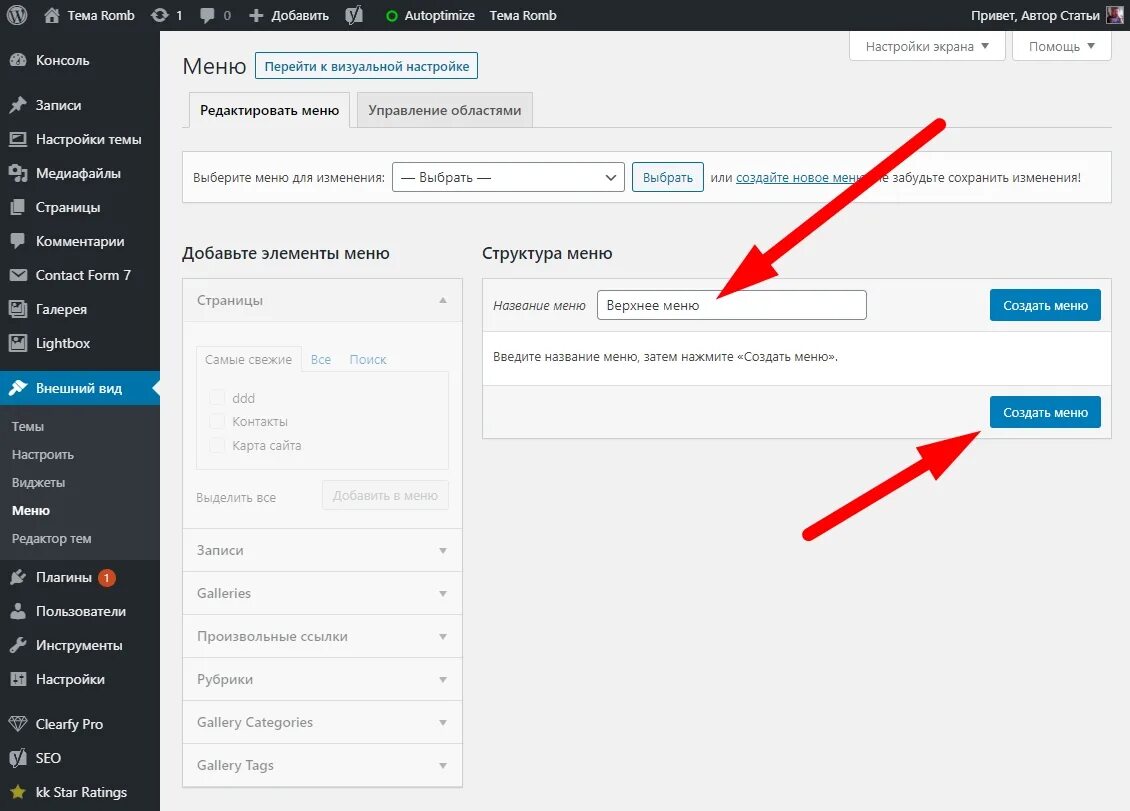The image size is (1130, 811).
Task: Switch to the Поиск pages tab
Action: [368, 359]
